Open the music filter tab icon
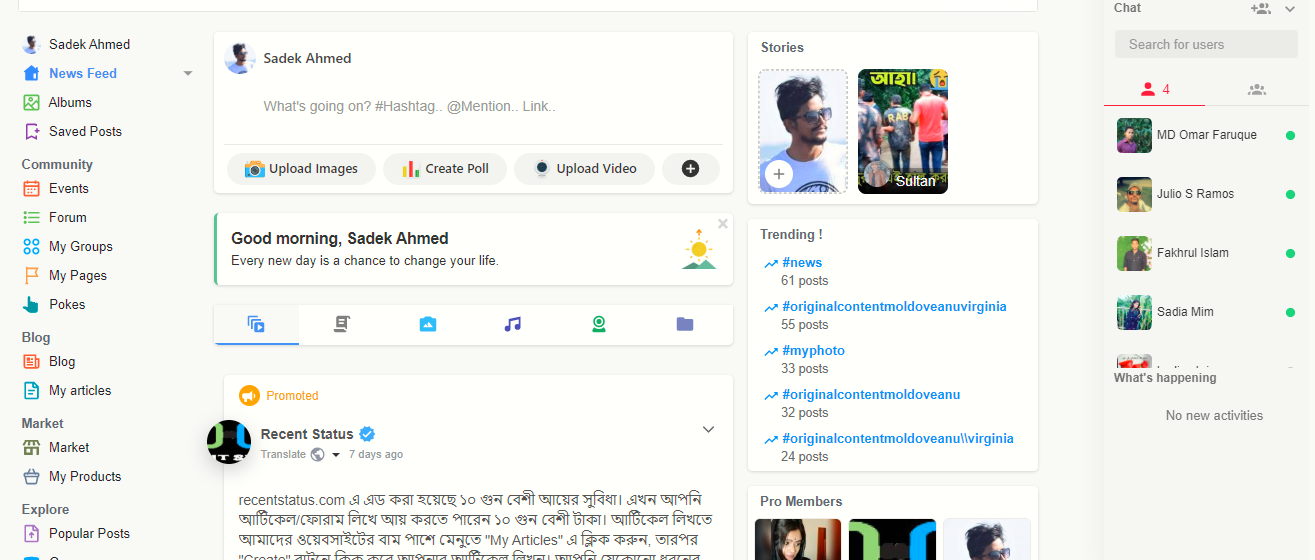 click(x=513, y=324)
